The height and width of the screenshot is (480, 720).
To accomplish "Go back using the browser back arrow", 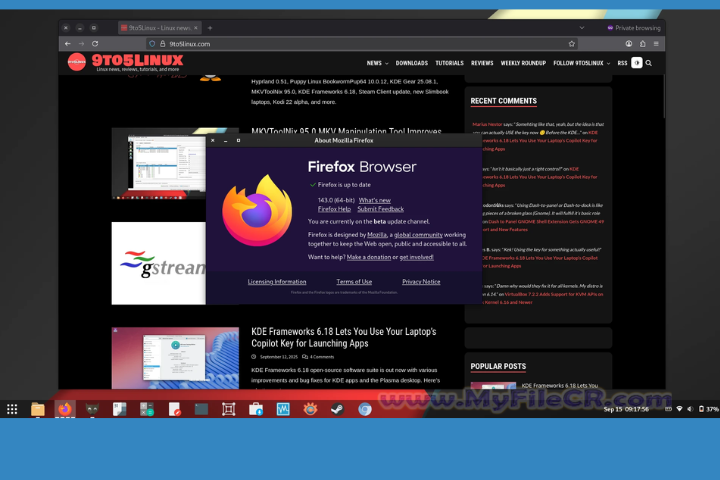I will click(x=68, y=44).
